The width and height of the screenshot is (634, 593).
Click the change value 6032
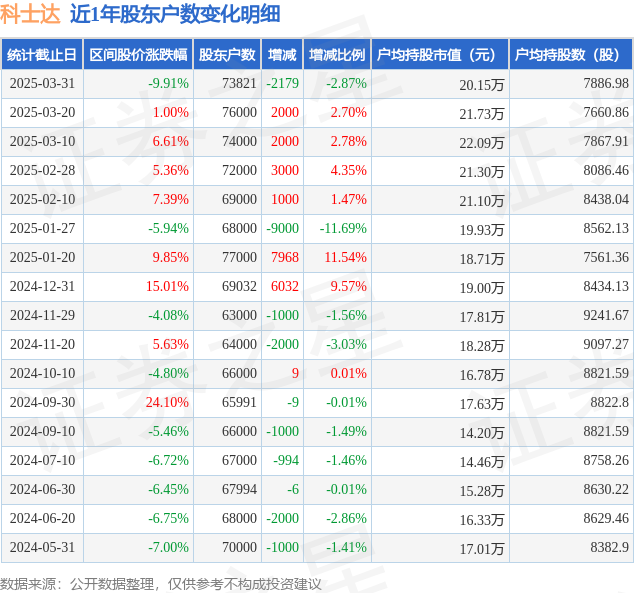285,286
